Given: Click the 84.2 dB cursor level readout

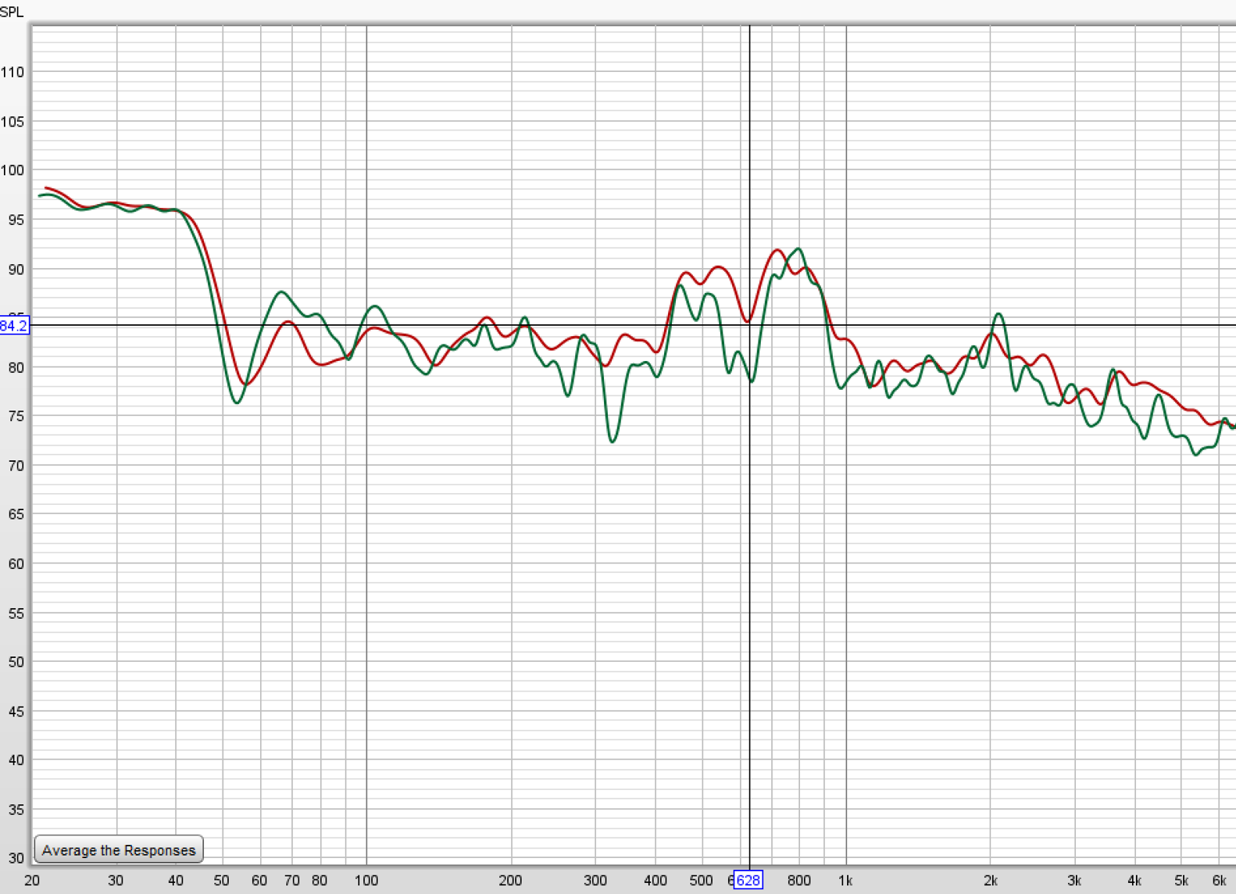Looking at the screenshot, I should pyautogui.click(x=14, y=325).
